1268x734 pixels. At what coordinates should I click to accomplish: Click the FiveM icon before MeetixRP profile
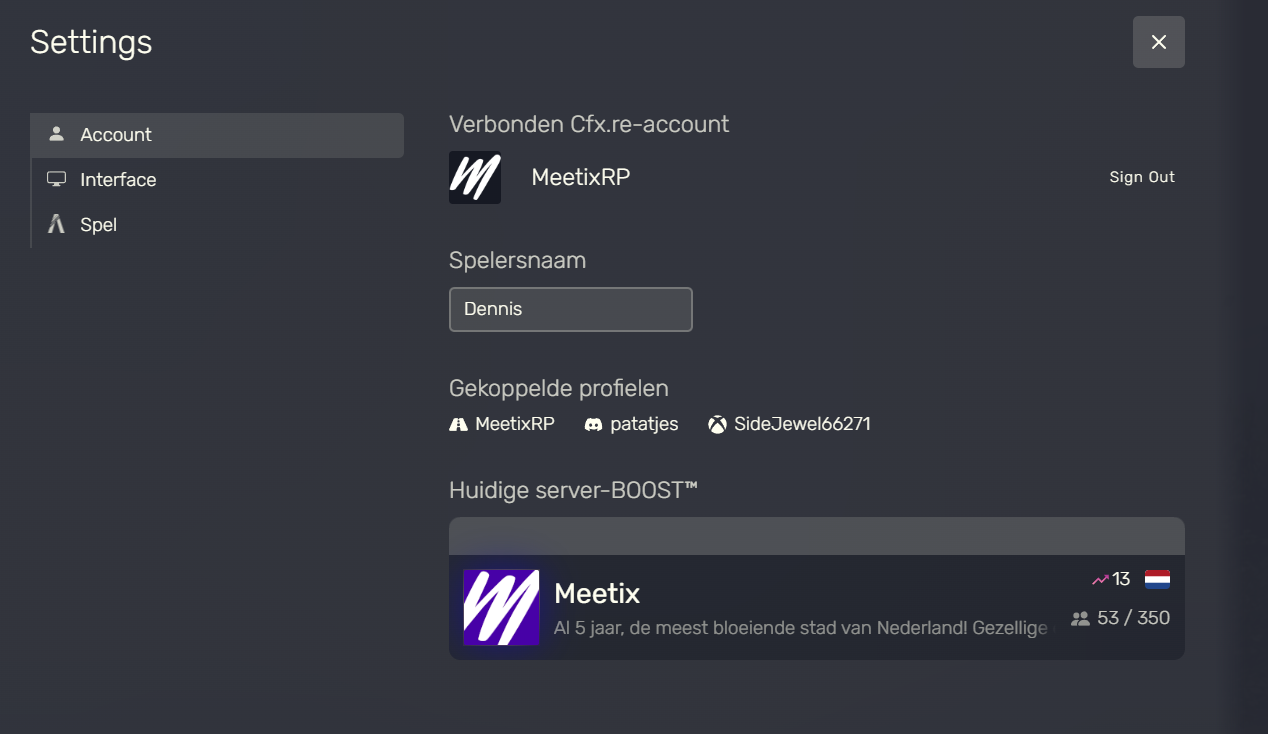point(457,423)
